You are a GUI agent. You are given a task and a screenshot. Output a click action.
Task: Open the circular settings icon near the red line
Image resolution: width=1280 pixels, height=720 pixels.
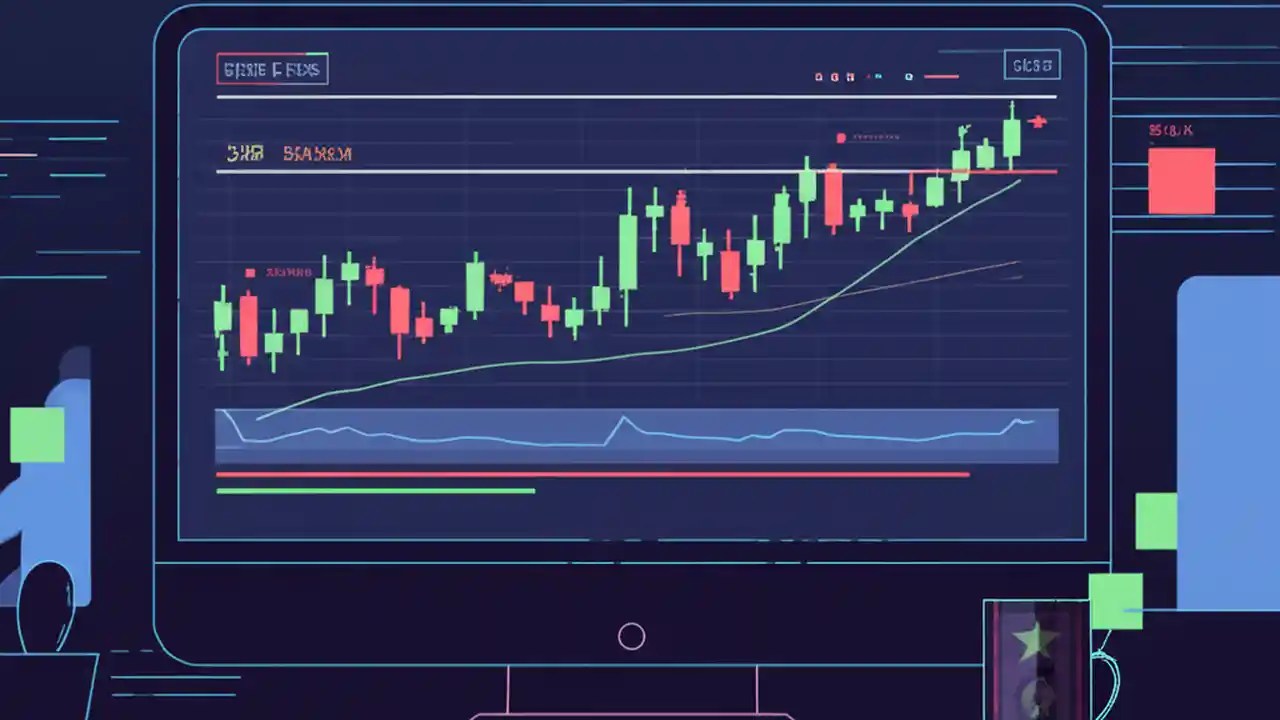pos(908,75)
